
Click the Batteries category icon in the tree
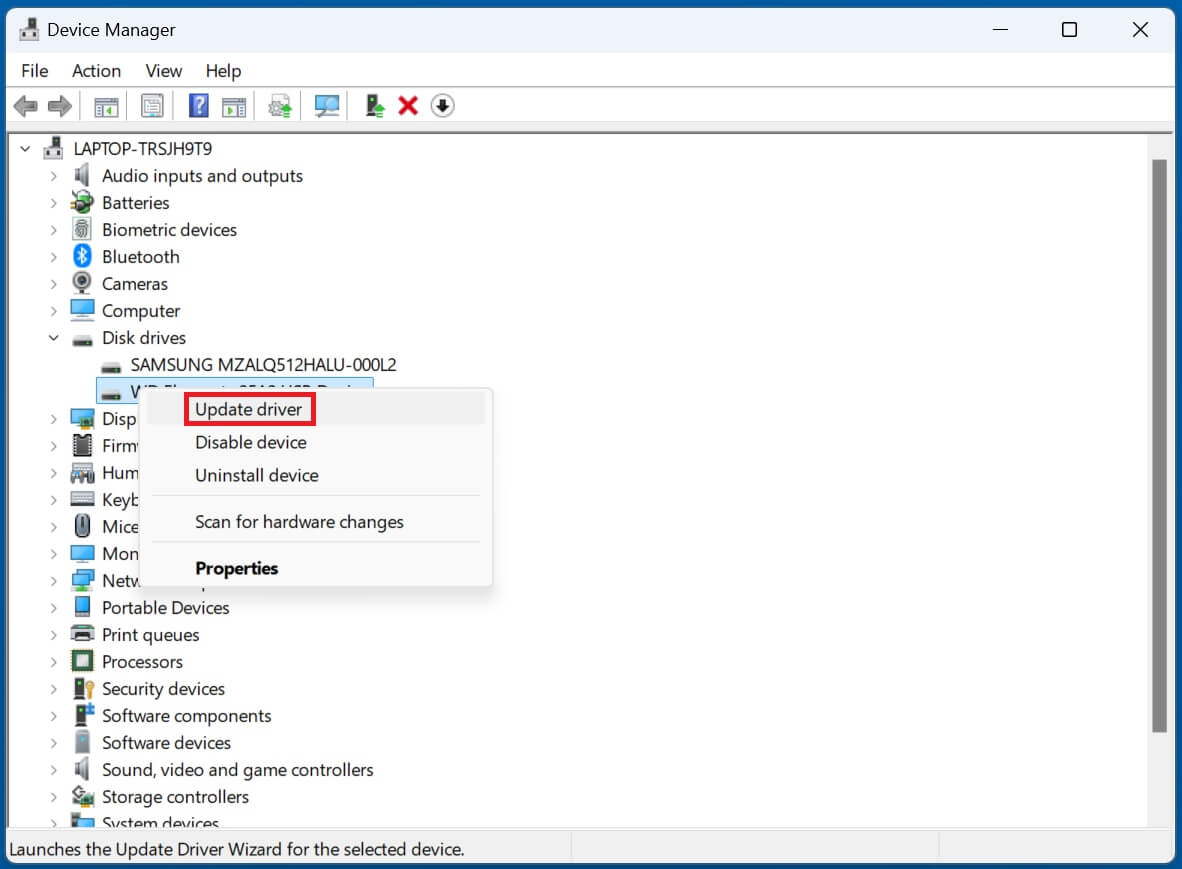coord(81,202)
